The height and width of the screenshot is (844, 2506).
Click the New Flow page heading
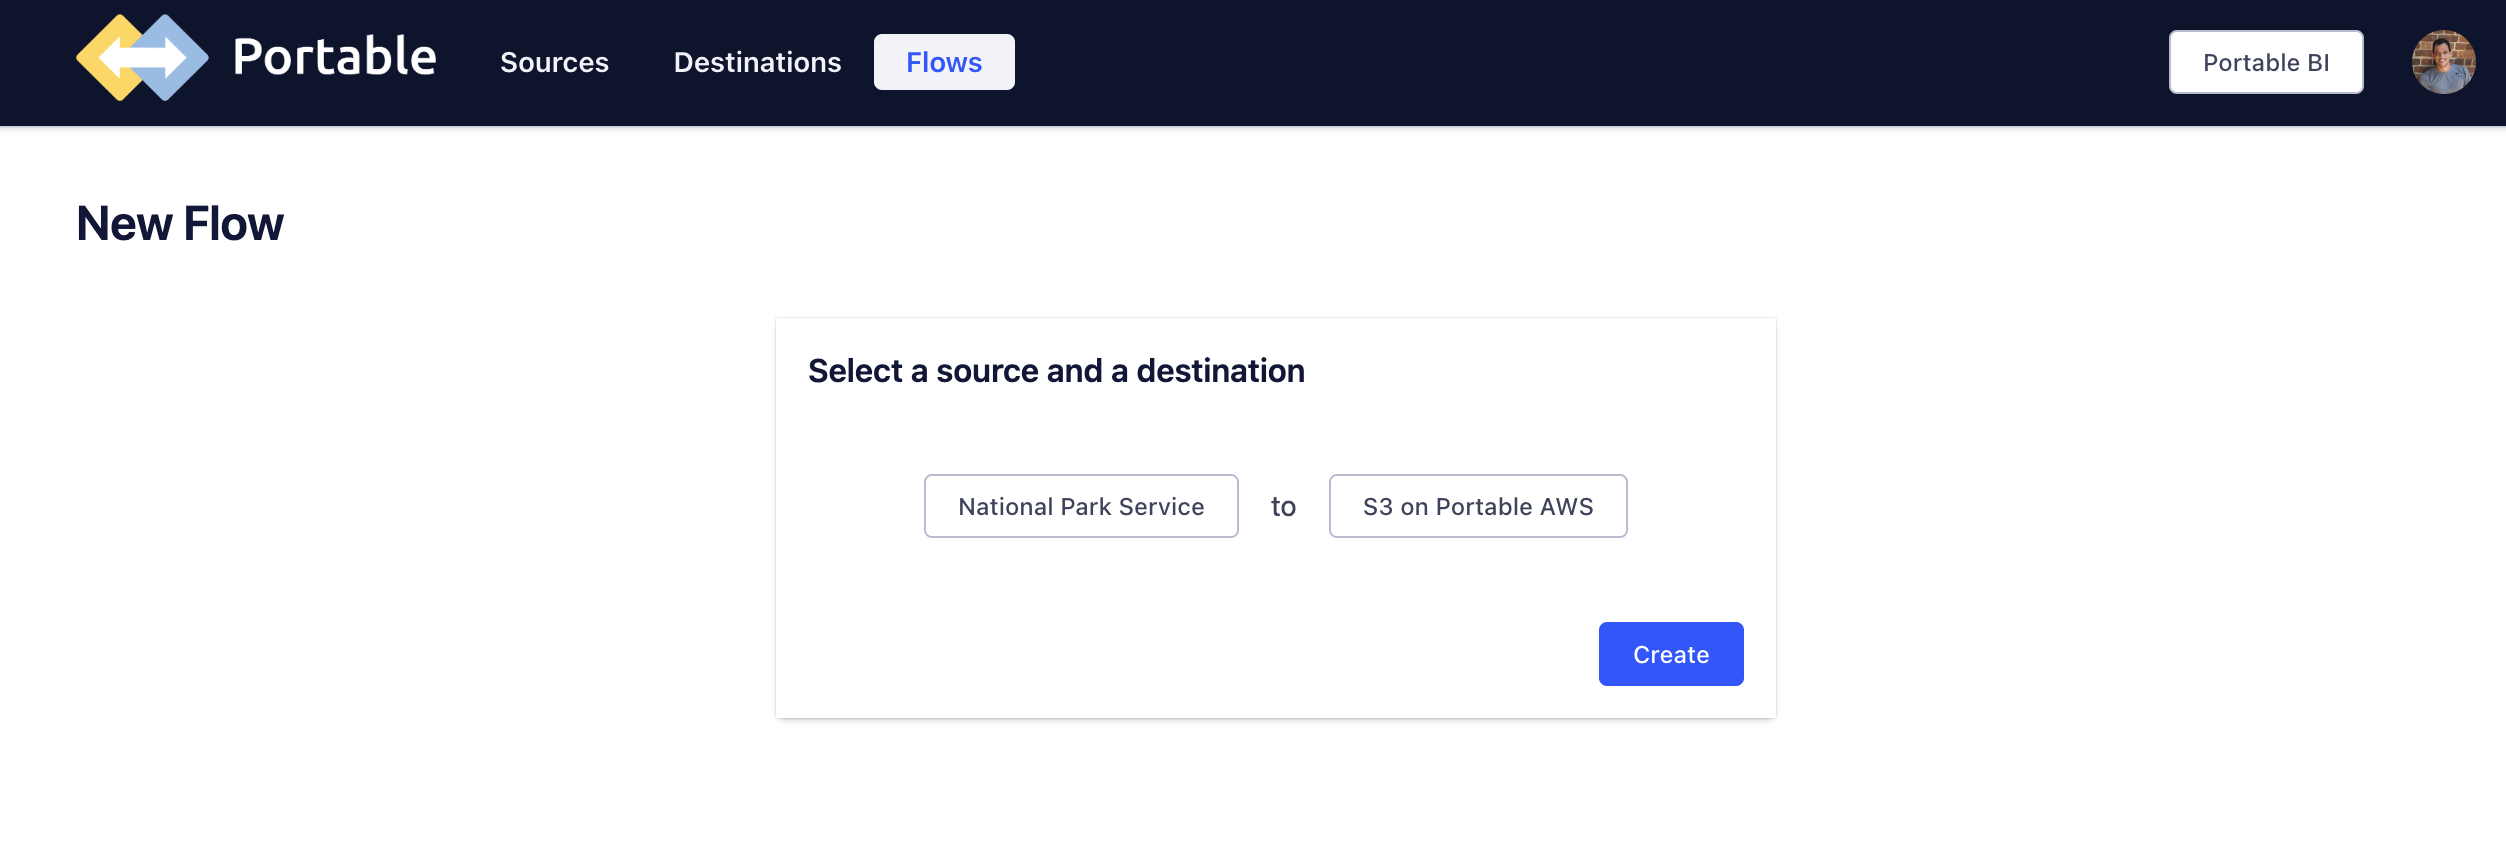[180, 224]
